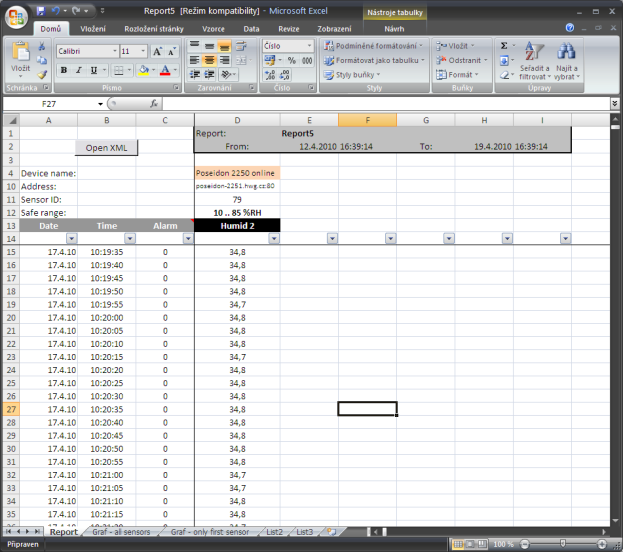Copy selection with copy icon
The height and width of the screenshot is (552, 623).
[x=42, y=60]
